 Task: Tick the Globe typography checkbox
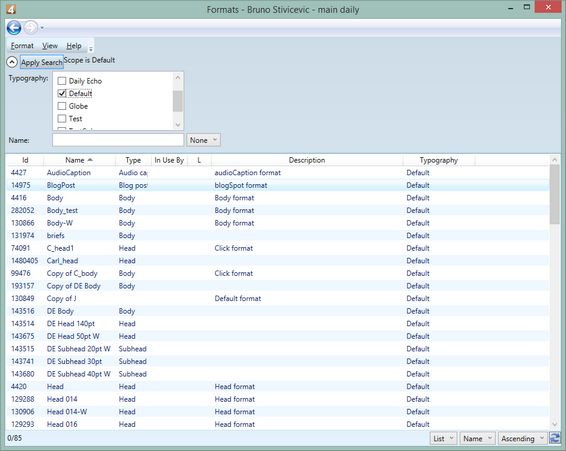62,106
